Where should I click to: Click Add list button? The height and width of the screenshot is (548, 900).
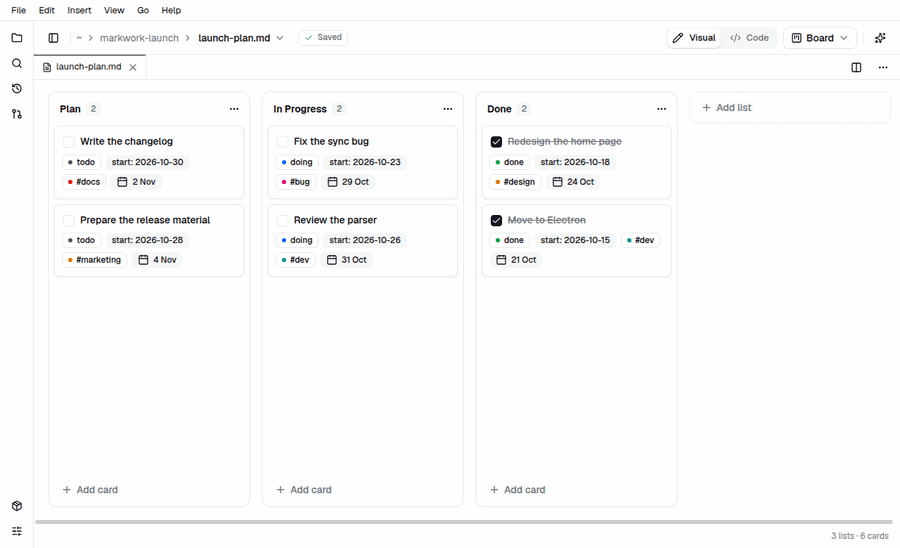(790, 108)
